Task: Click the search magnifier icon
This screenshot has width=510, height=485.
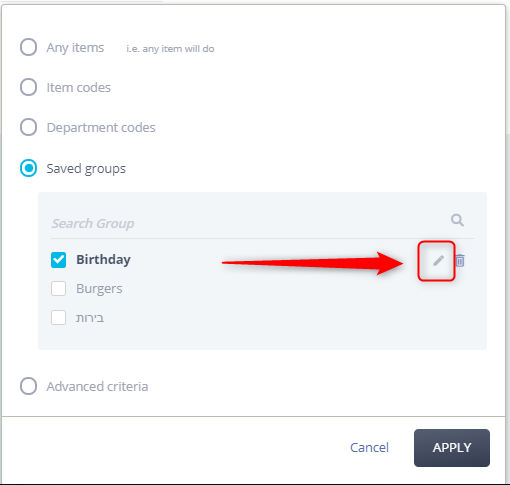Action: point(457,220)
